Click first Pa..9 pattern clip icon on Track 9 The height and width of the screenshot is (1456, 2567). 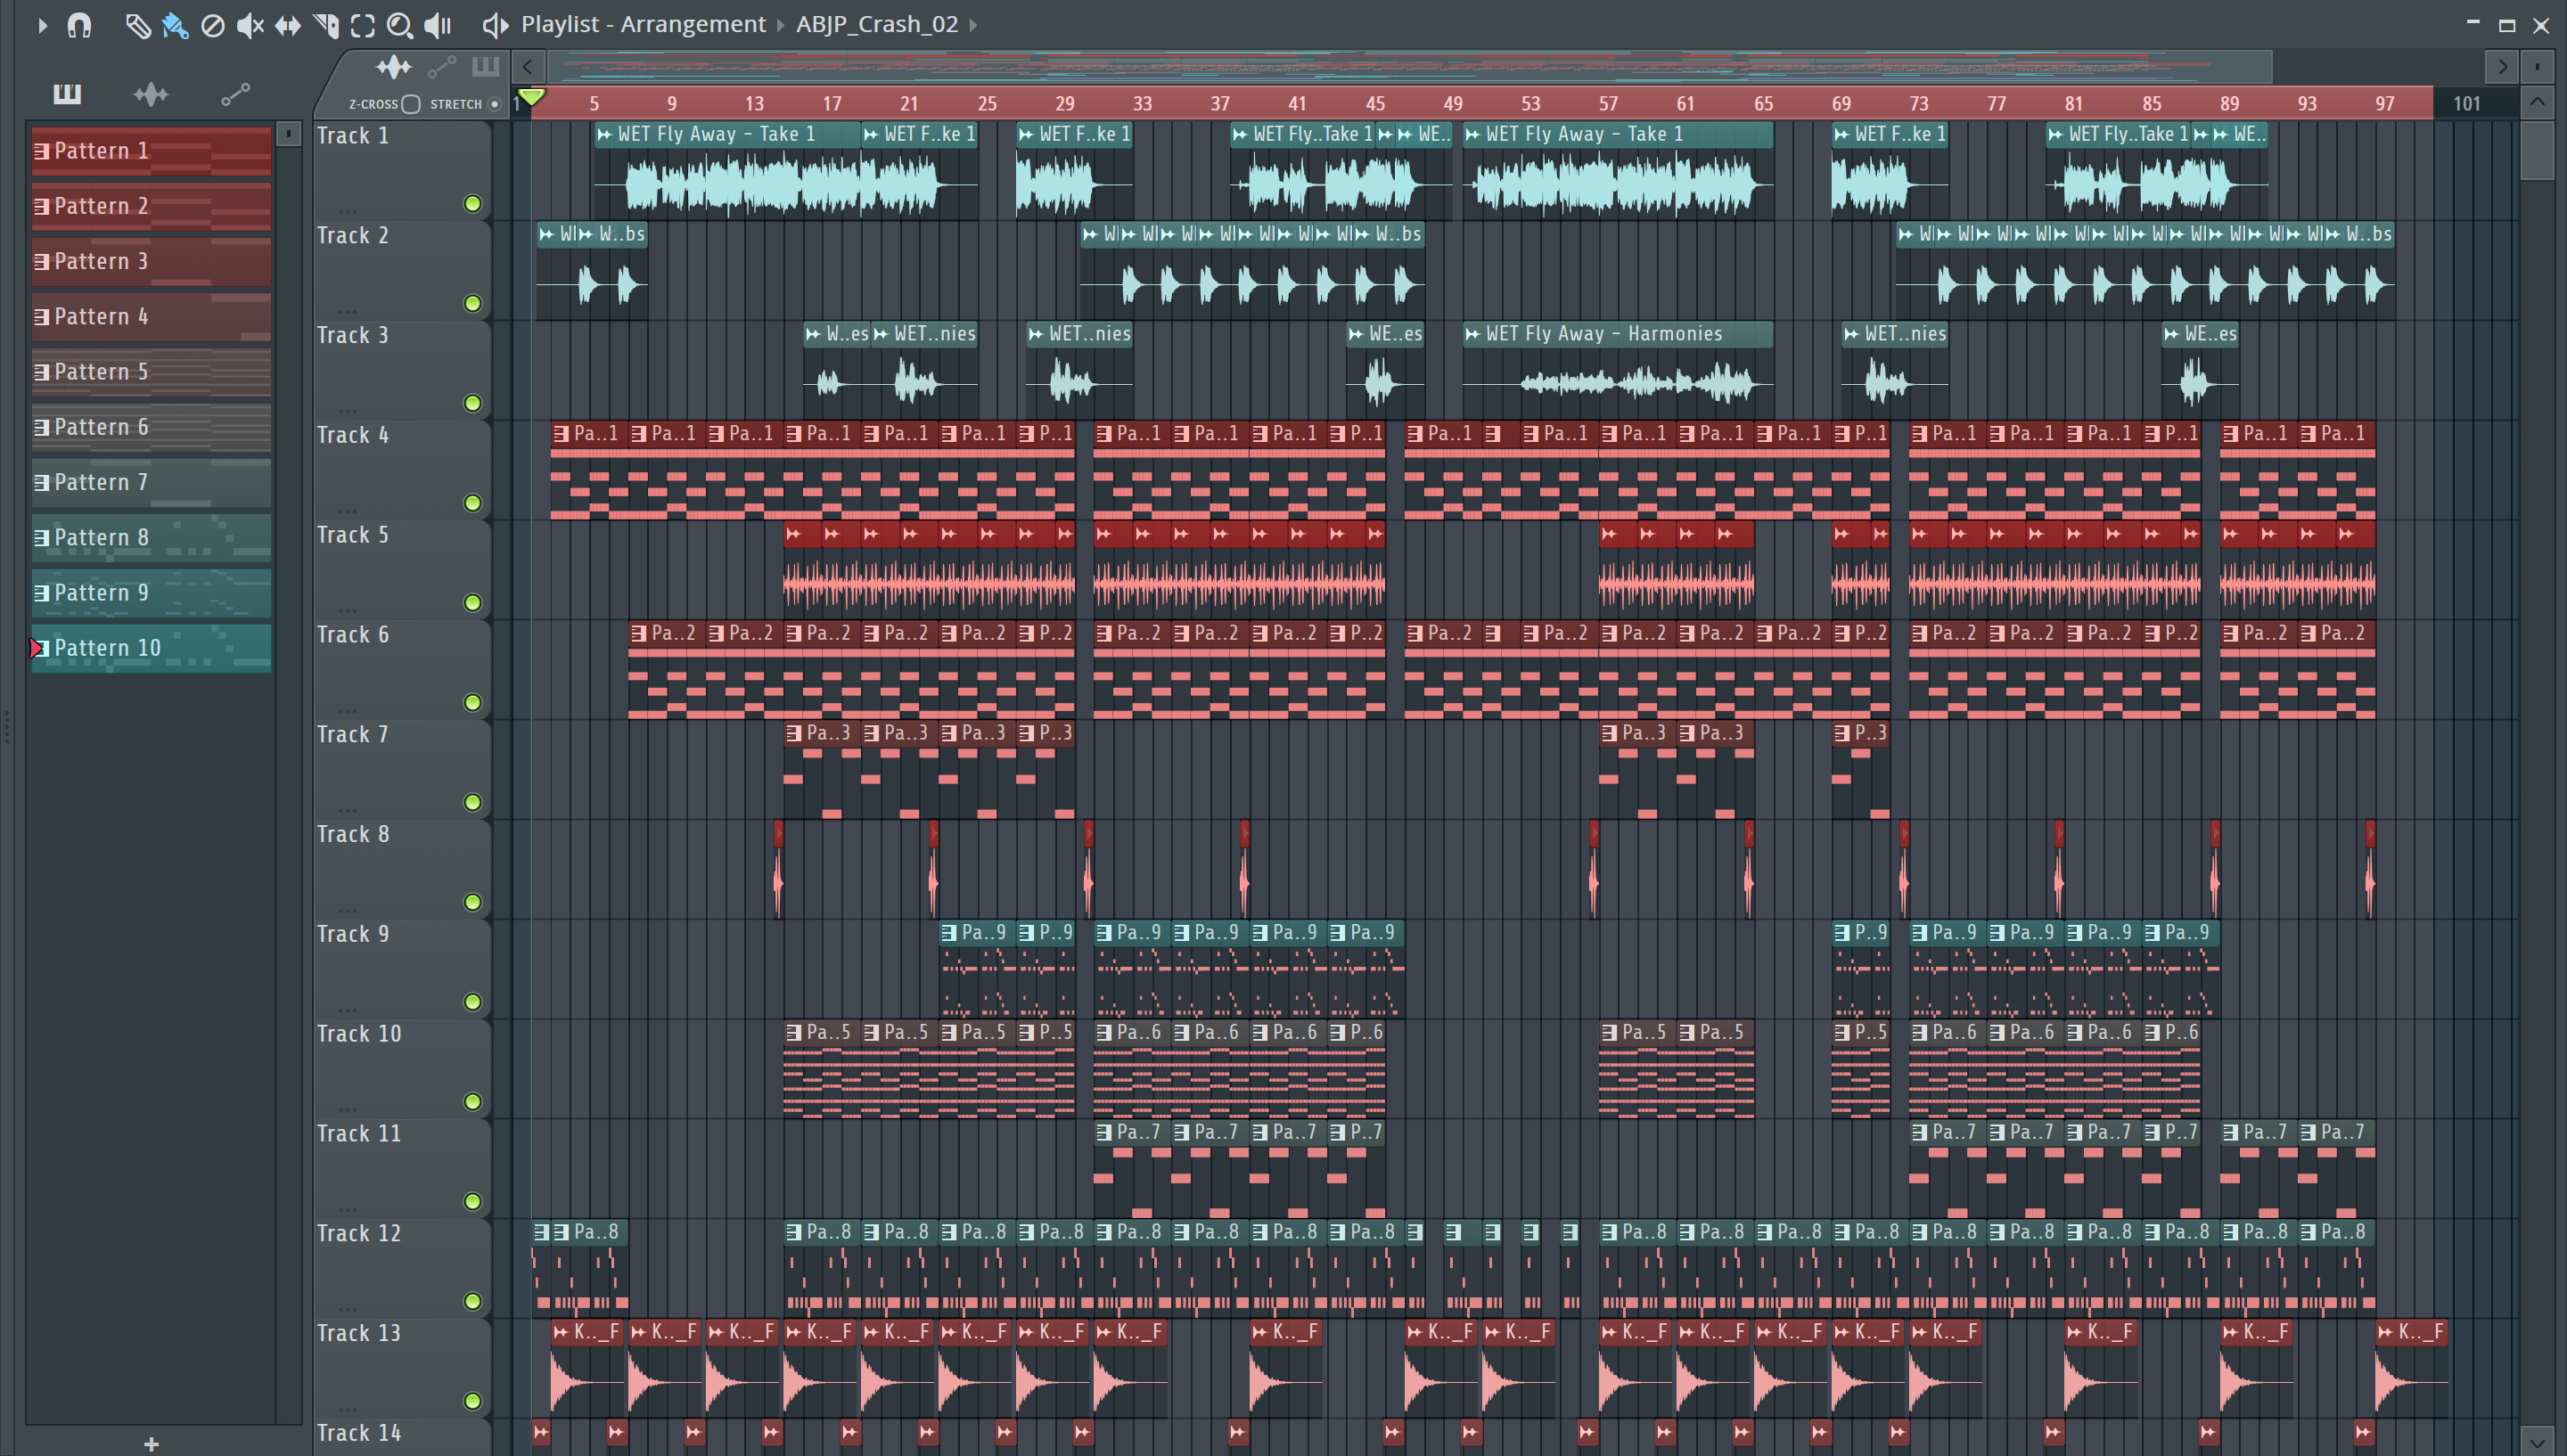(949, 933)
